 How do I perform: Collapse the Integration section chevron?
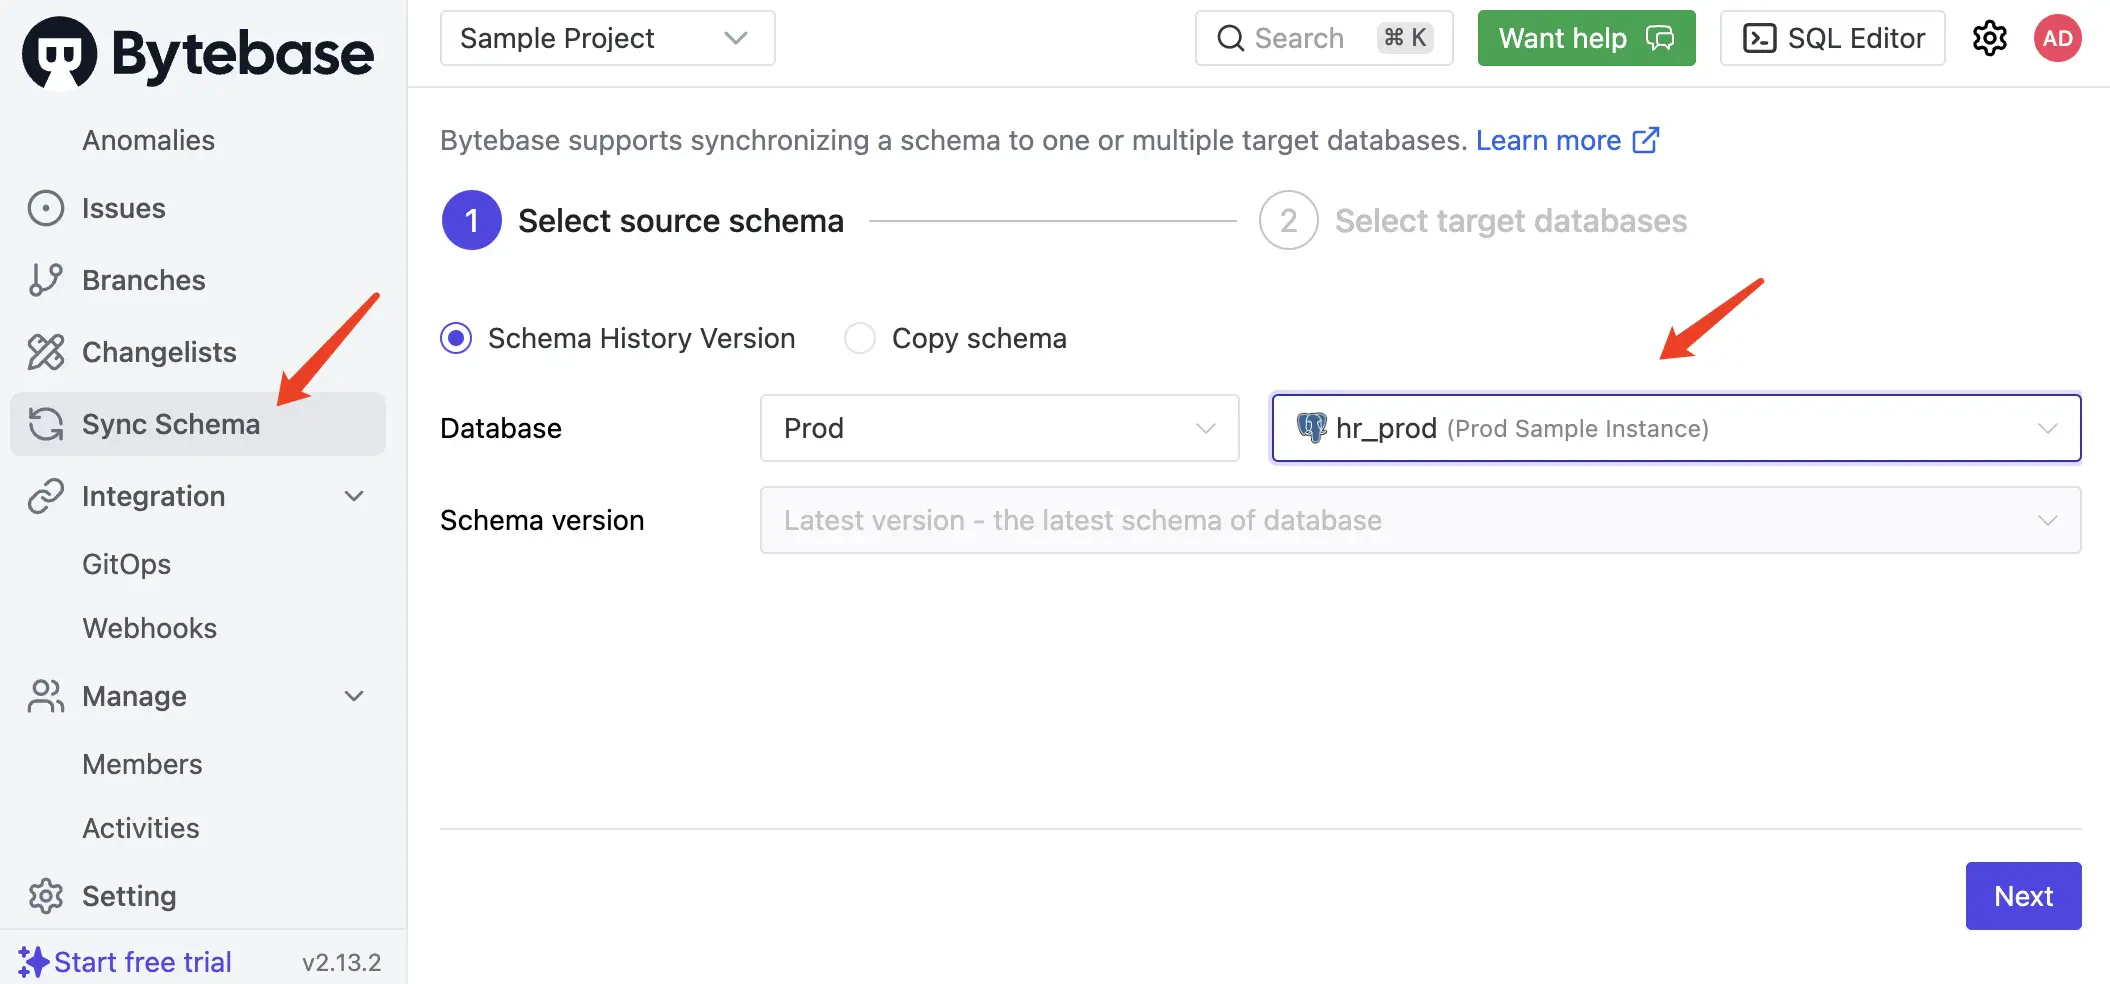click(354, 496)
